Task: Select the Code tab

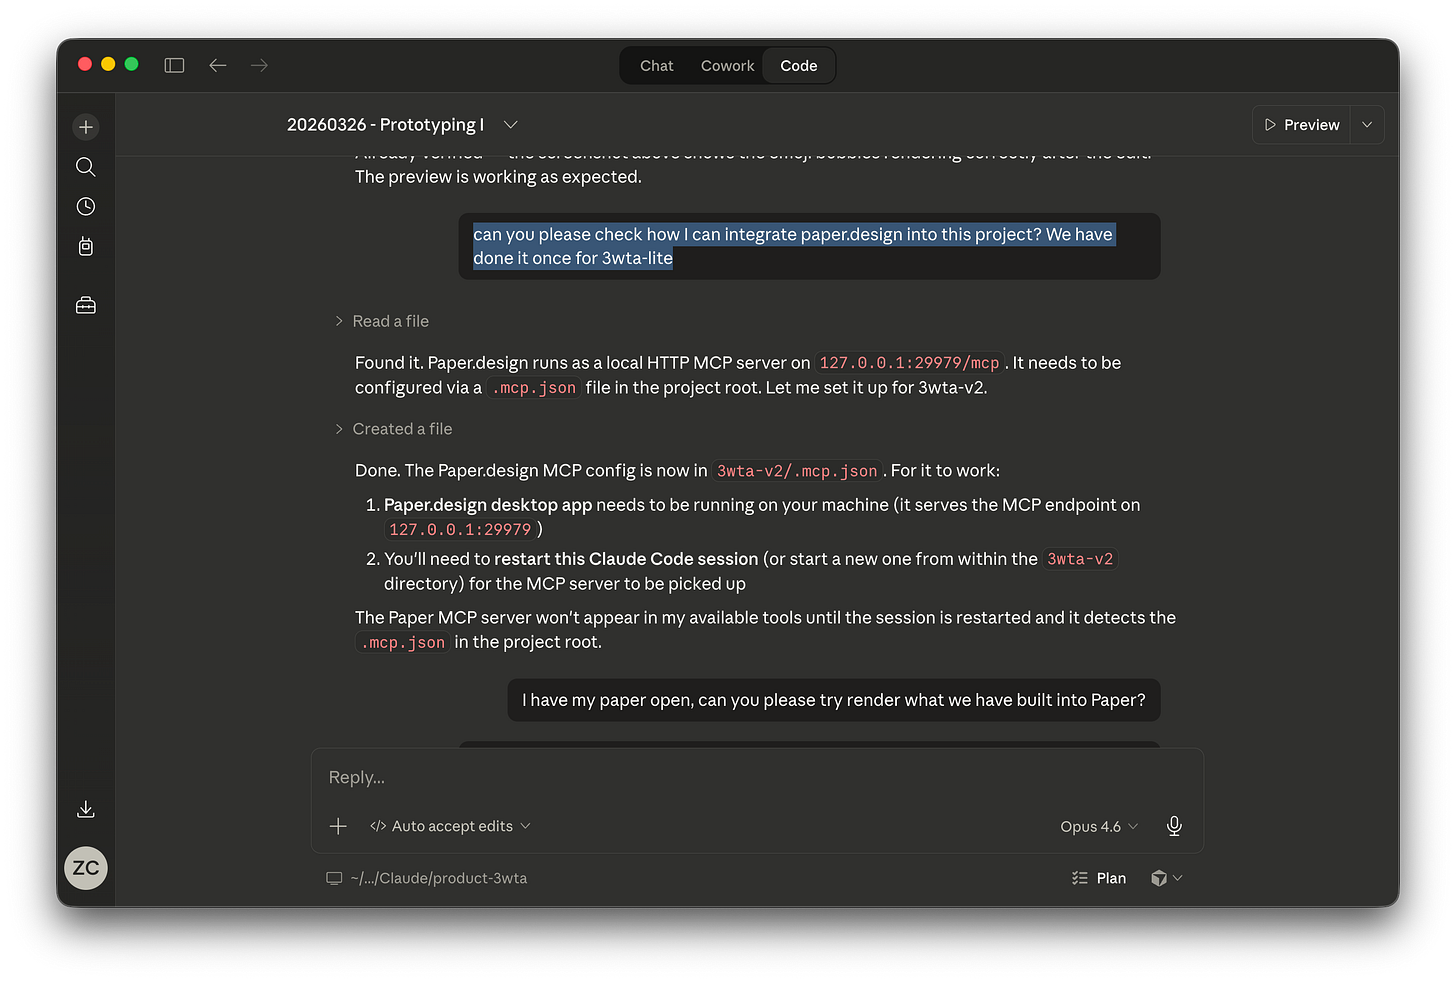Action: [x=799, y=66]
